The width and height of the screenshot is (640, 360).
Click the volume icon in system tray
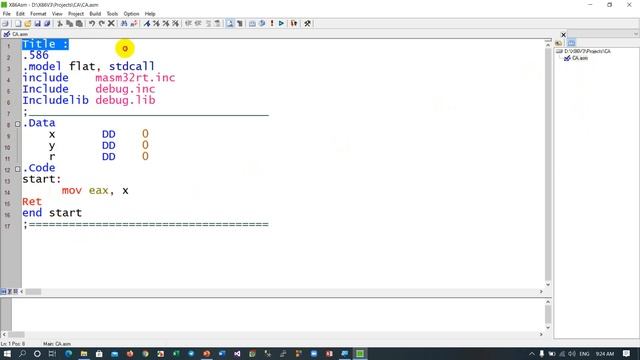click(x=571, y=354)
